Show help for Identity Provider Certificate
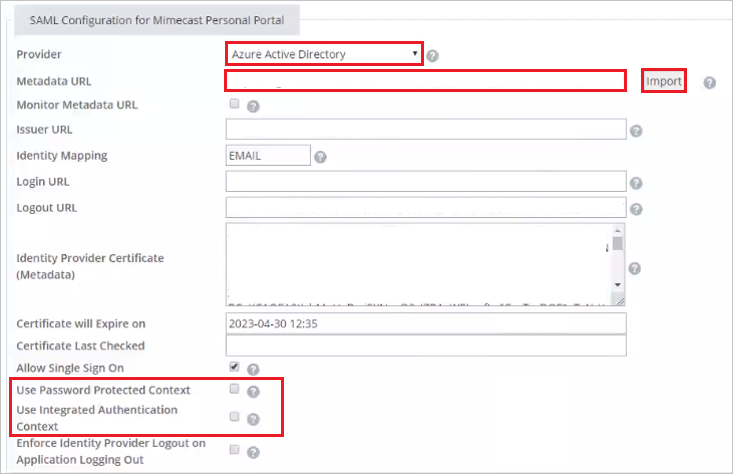Image resolution: width=733 pixels, height=474 pixels. [x=634, y=268]
